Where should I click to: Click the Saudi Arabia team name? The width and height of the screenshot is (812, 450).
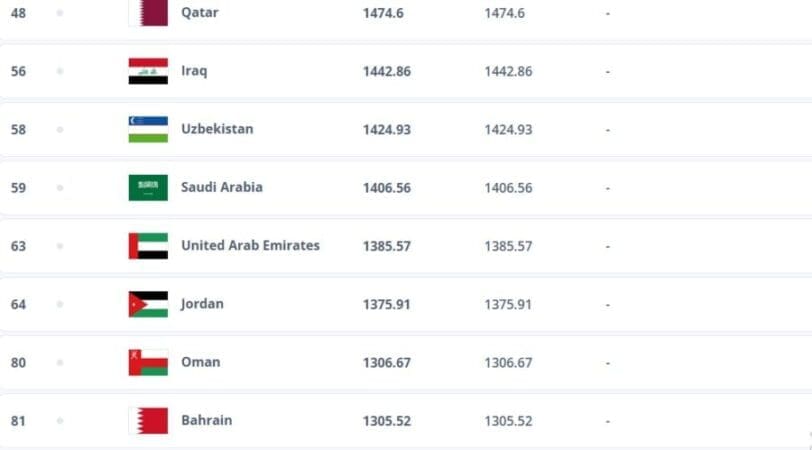point(222,187)
